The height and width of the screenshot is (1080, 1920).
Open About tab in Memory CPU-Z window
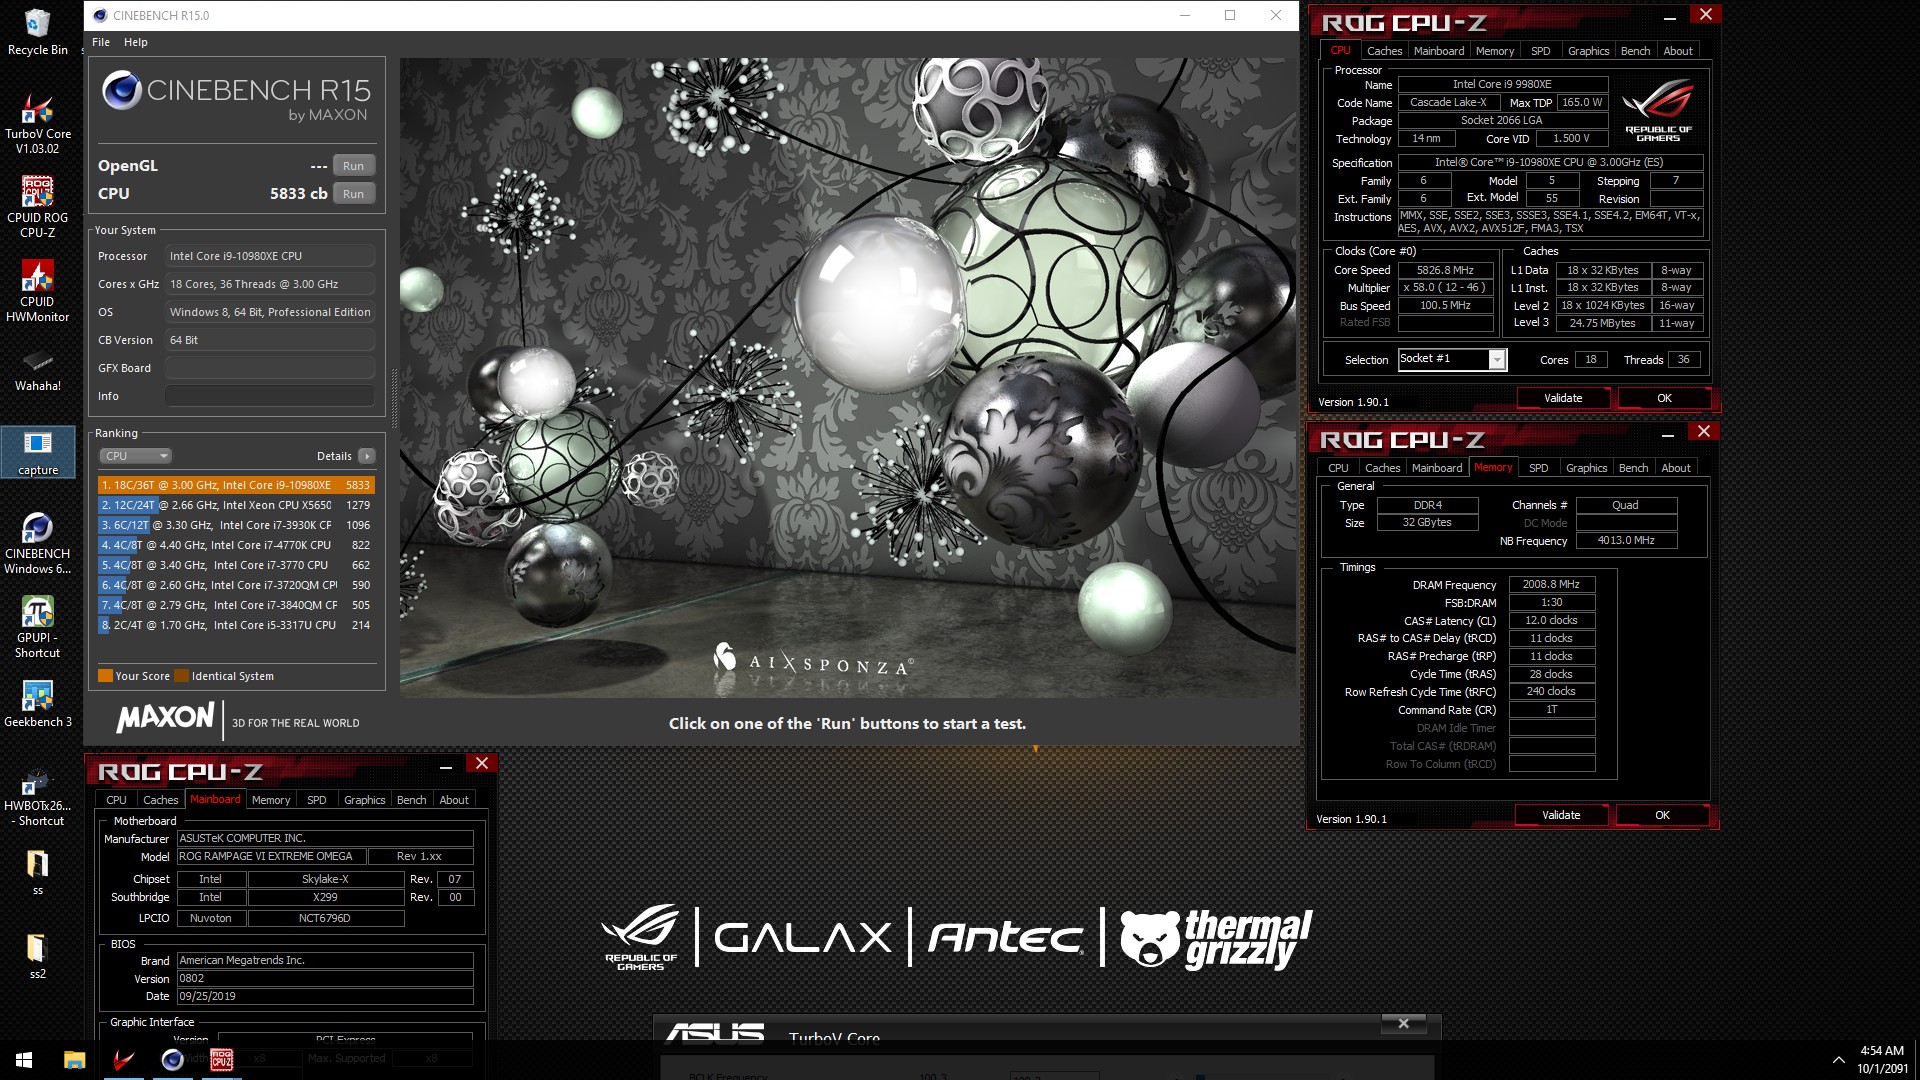click(1676, 468)
